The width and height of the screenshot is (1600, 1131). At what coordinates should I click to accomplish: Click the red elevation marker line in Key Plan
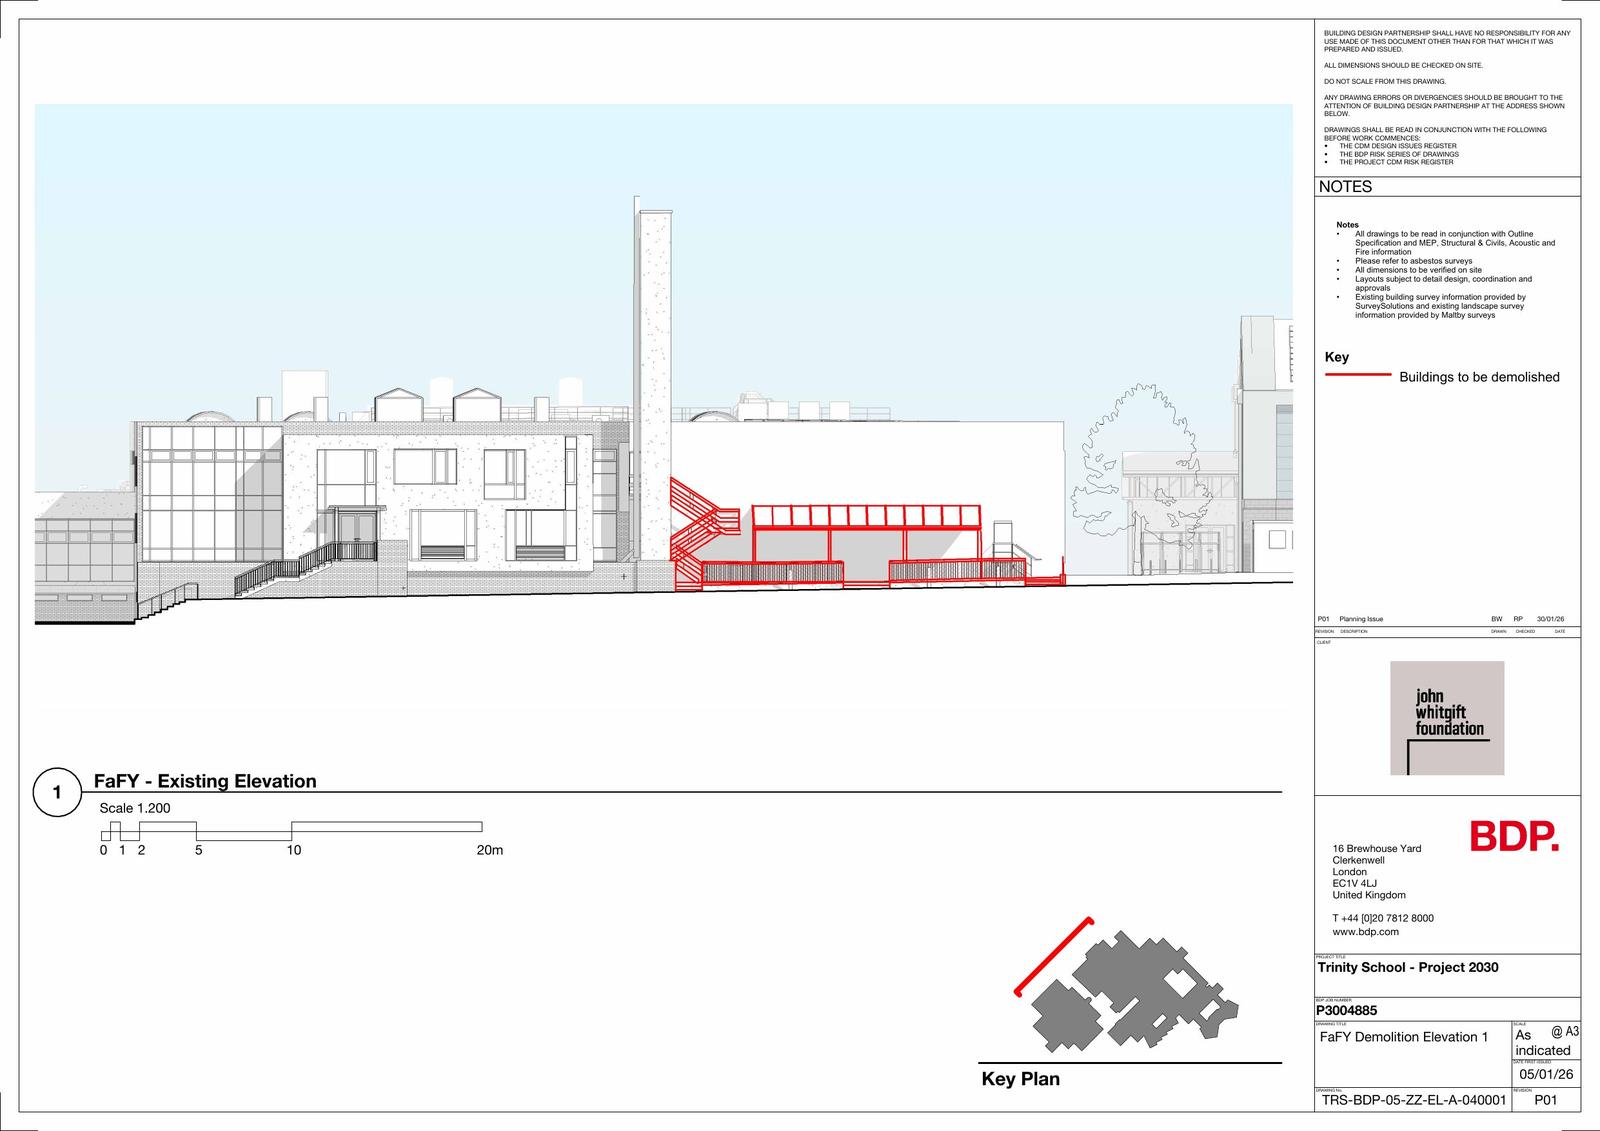(x=1051, y=956)
